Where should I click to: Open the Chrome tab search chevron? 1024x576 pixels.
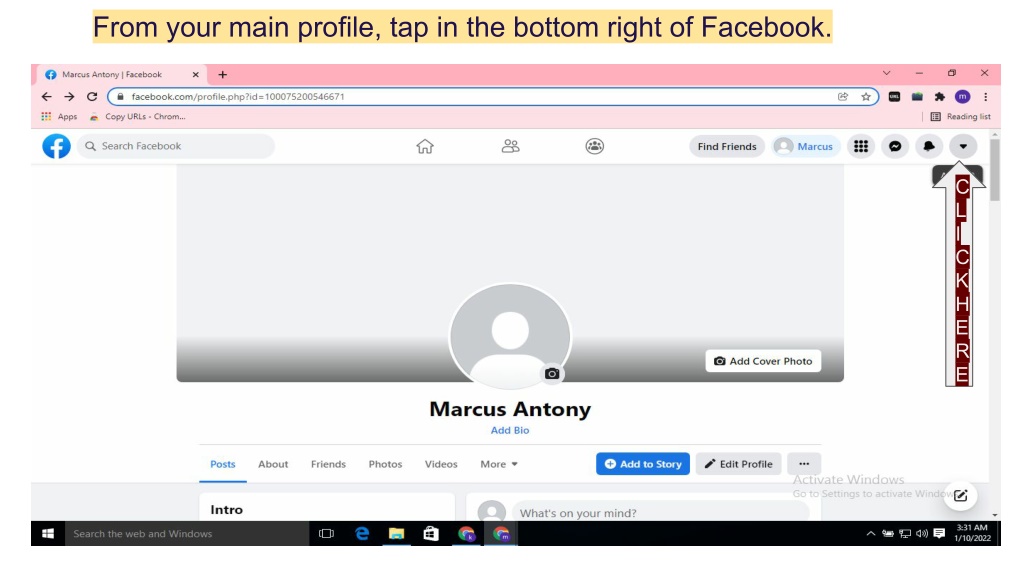point(886,73)
